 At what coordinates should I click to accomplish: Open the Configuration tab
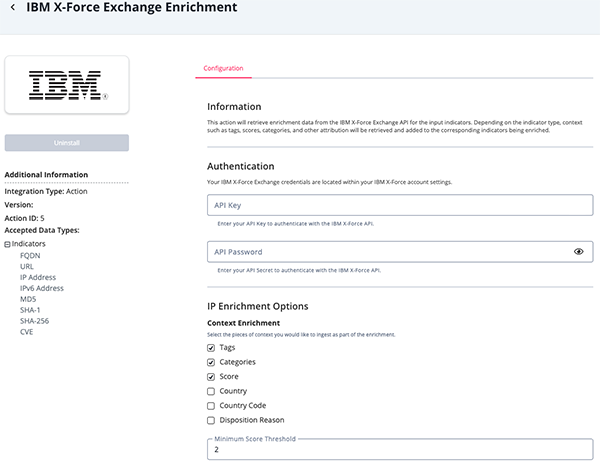click(223, 68)
